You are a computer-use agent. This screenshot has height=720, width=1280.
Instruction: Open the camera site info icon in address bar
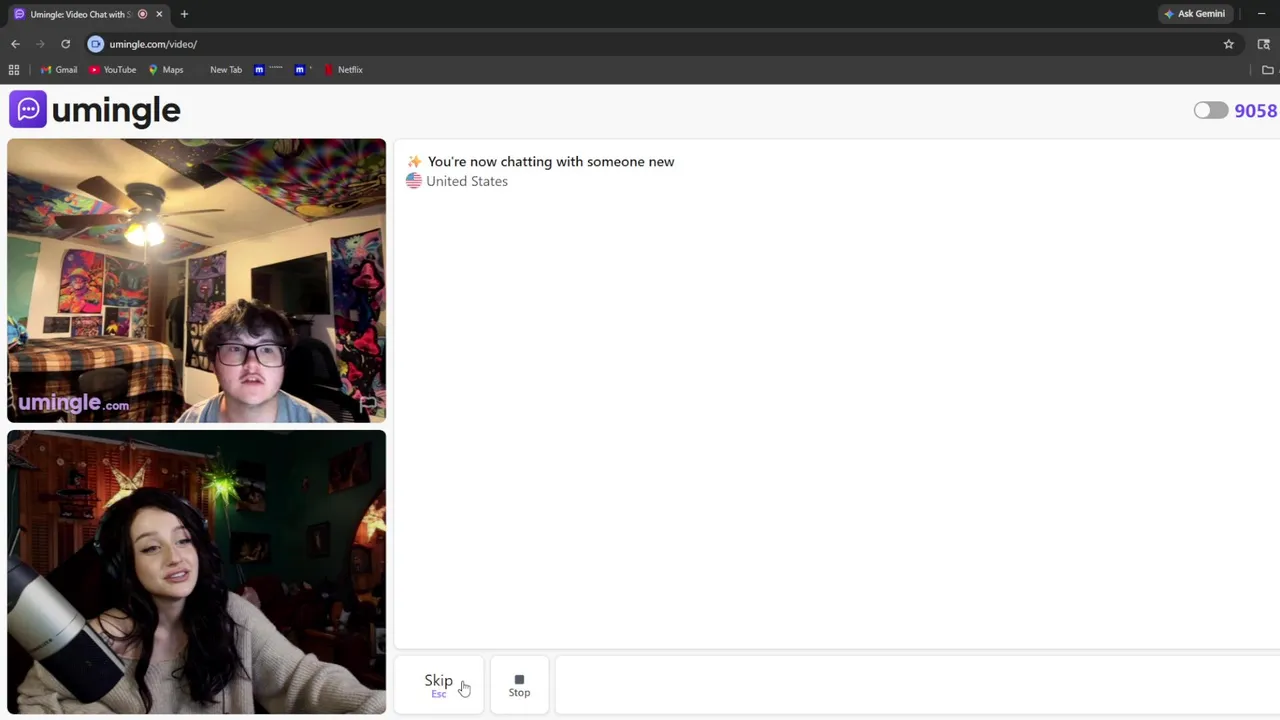coord(96,44)
